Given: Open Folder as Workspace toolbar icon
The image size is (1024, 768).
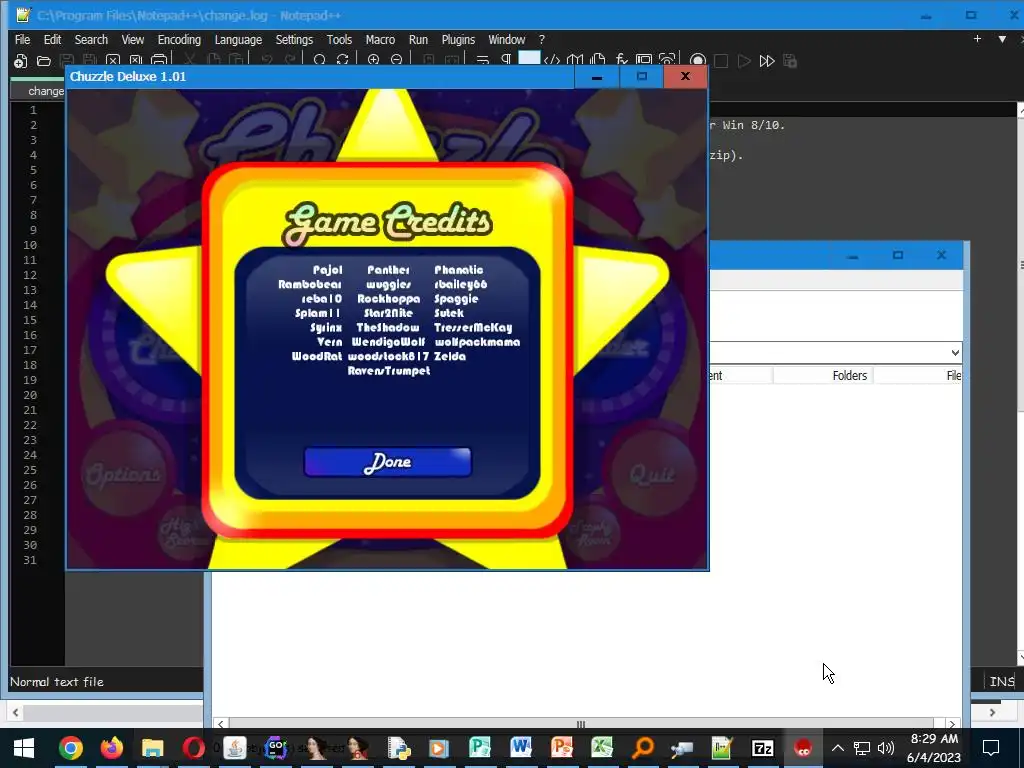Looking at the screenshot, I should (644, 61).
